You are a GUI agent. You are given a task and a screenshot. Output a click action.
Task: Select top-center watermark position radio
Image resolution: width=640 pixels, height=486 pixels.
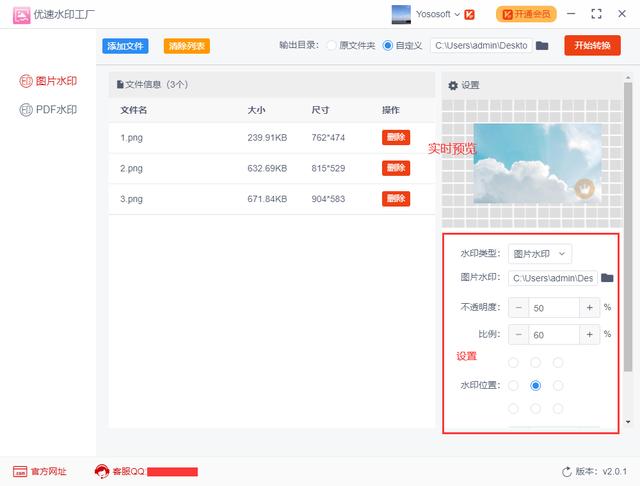tap(536, 362)
